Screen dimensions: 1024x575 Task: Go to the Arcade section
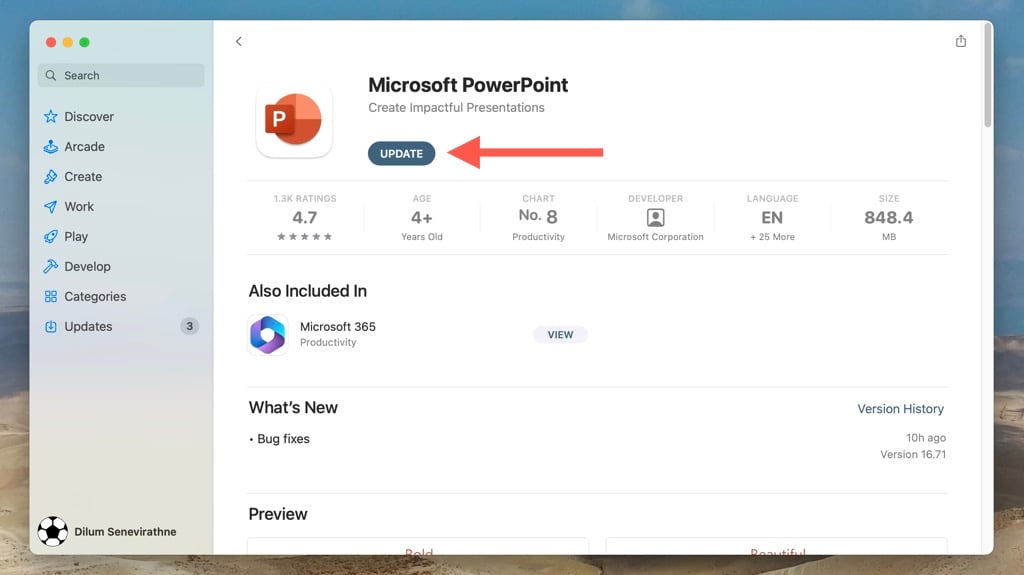[84, 147]
